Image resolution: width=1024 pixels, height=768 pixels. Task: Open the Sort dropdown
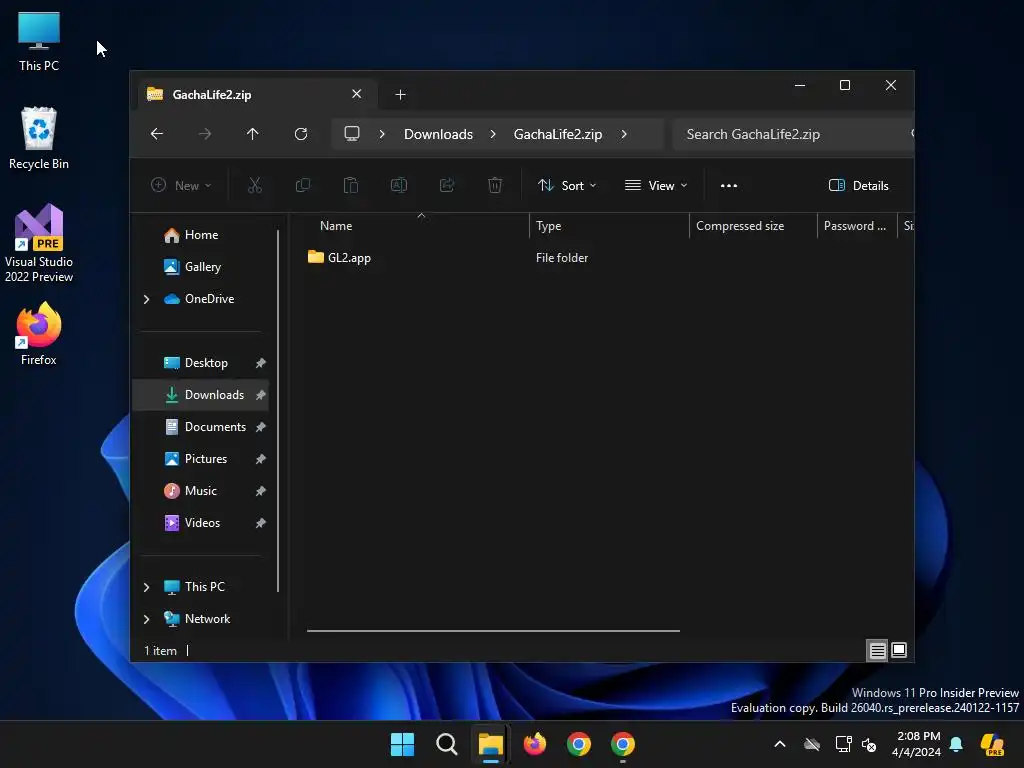coord(567,185)
